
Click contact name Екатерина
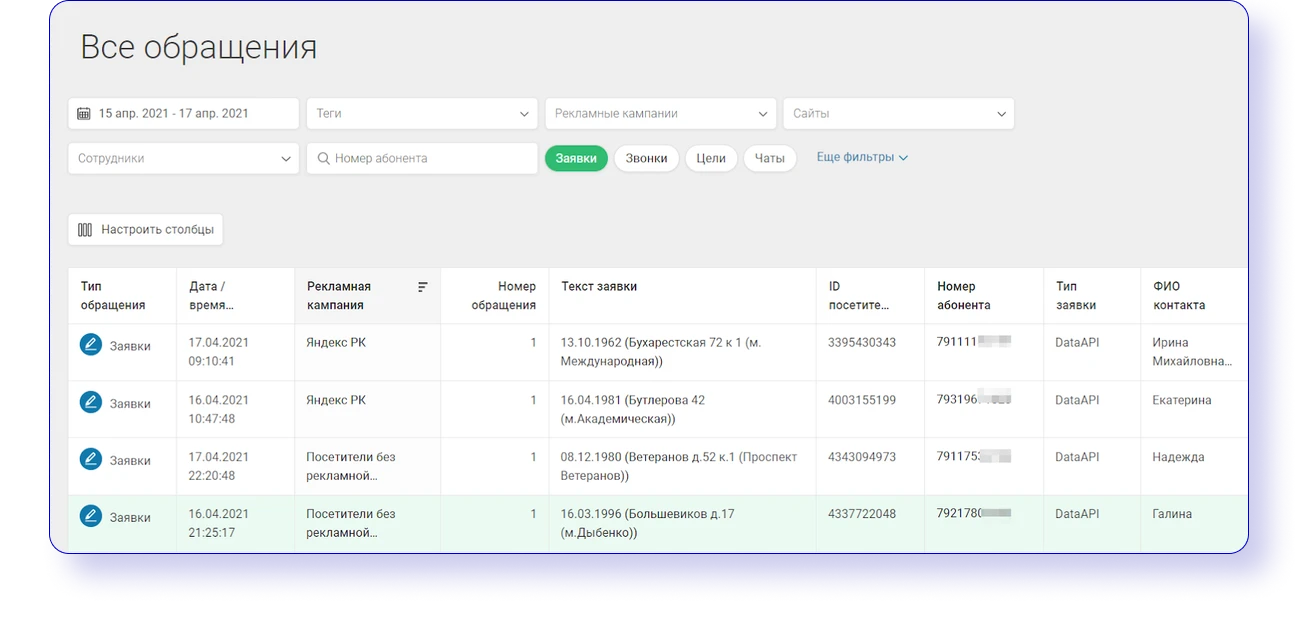point(1182,400)
